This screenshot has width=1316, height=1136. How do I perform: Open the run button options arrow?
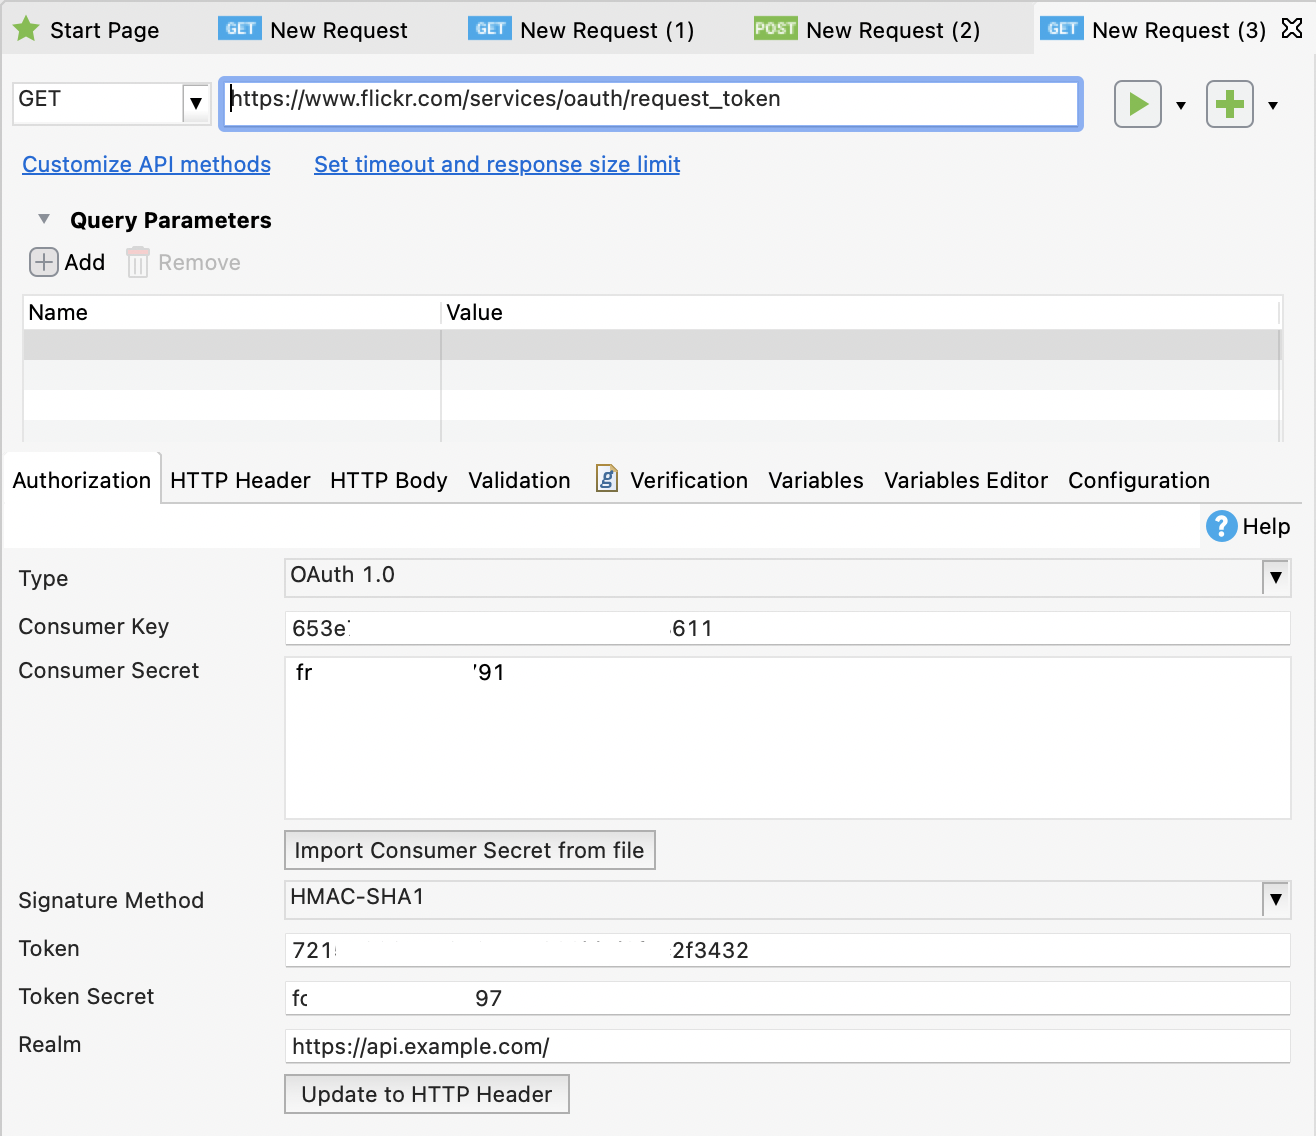(1181, 105)
